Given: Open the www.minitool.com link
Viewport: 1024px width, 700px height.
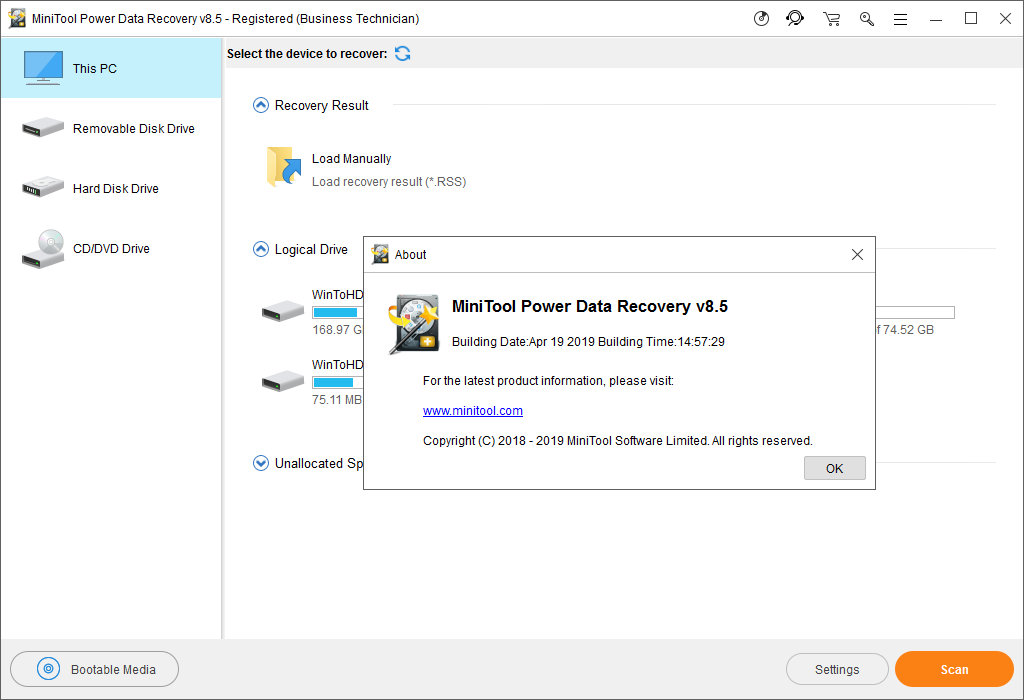Looking at the screenshot, I should pos(473,411).
